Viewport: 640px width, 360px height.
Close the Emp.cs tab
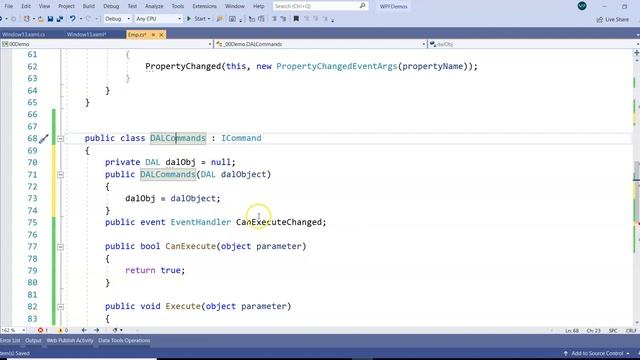click(x=161, y=35)
